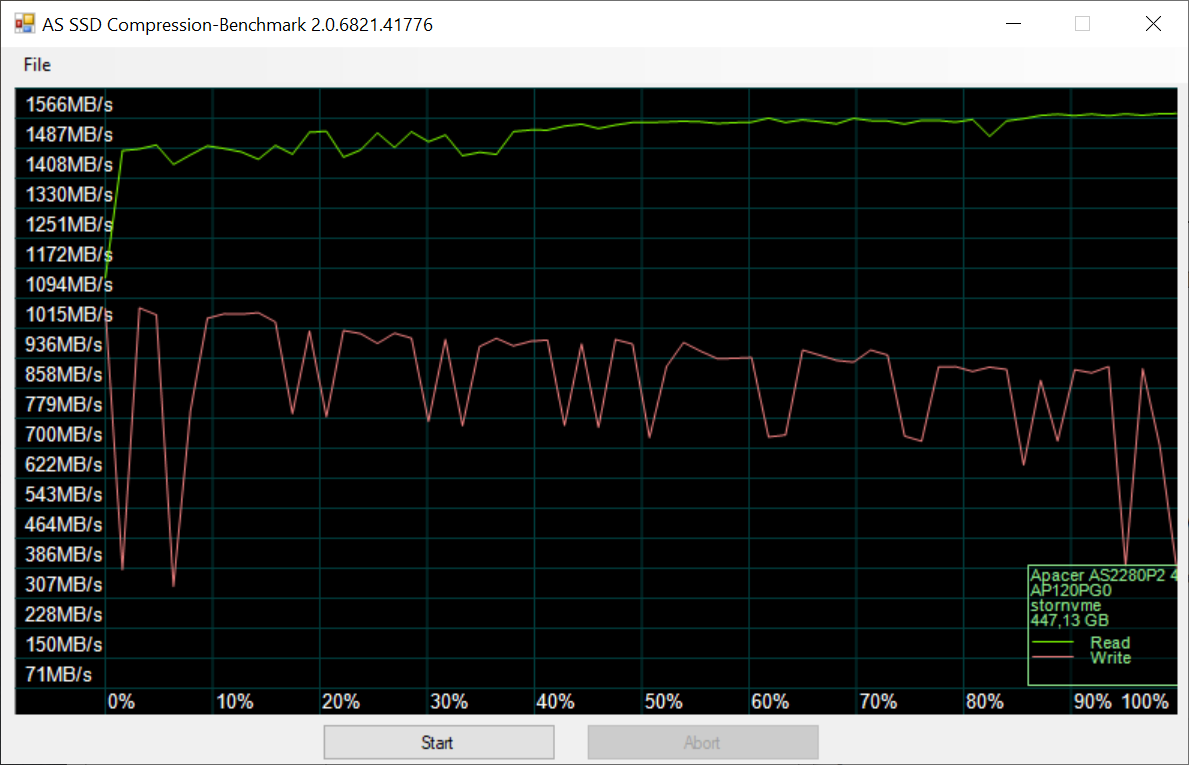Click the 1408MB/s axis label
Image resolution: width=1189 pixels, height=765 pixels.
(x=69, y=165)
